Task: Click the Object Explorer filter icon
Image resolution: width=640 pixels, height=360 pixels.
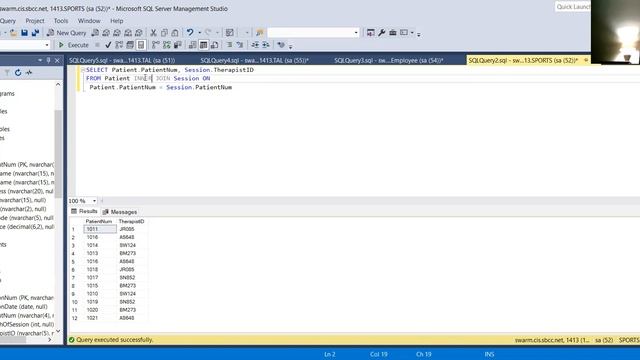Action: 7,73
